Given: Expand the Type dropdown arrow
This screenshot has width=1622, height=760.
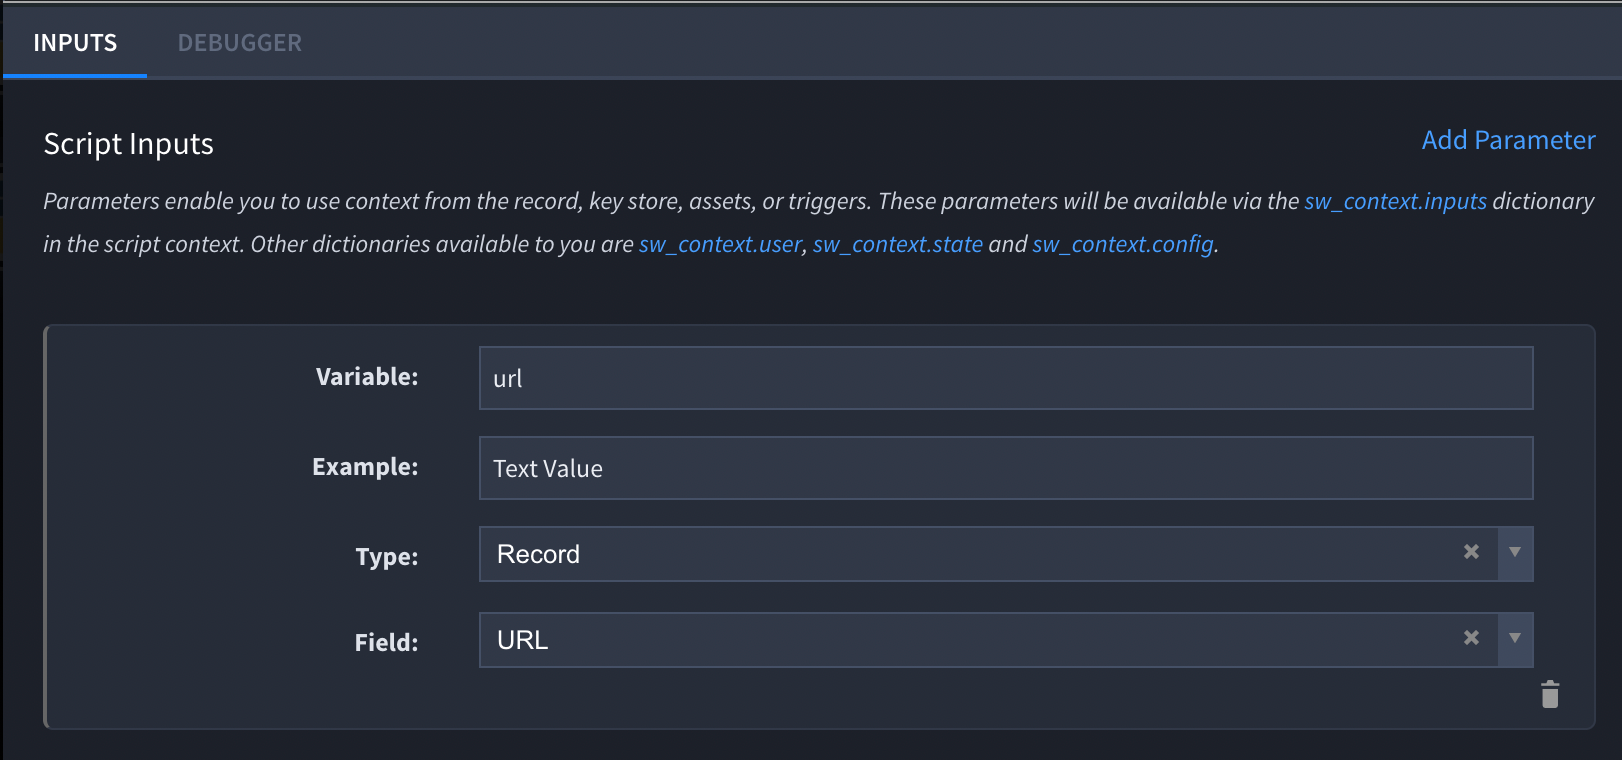Looking at the screenshot, I should (x=1515, y=553).
